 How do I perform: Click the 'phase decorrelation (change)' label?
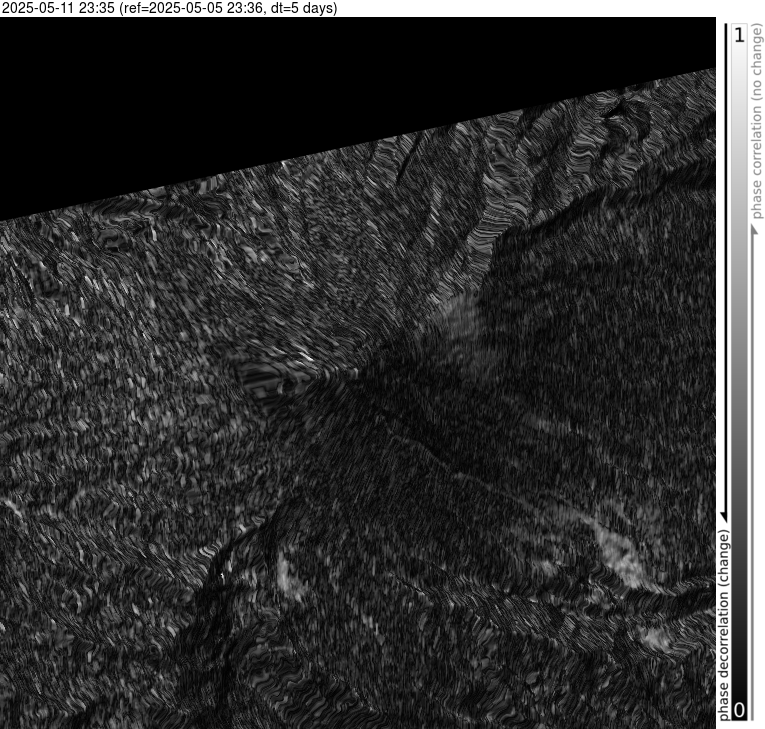click(724, 625)
